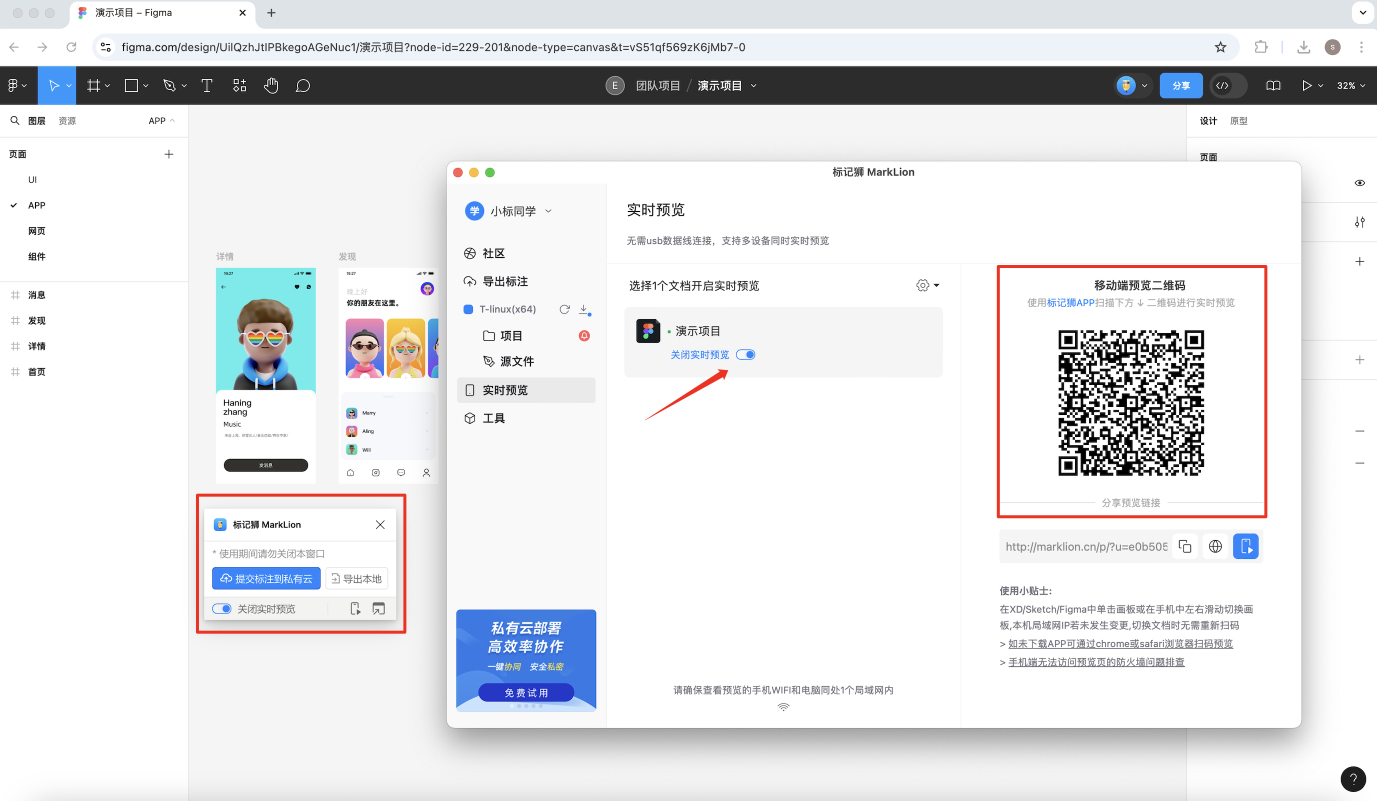Screen dimensions: 1377x801
Task: Select the Frame tool in Figma toolbar
Action: click(93, 85)
